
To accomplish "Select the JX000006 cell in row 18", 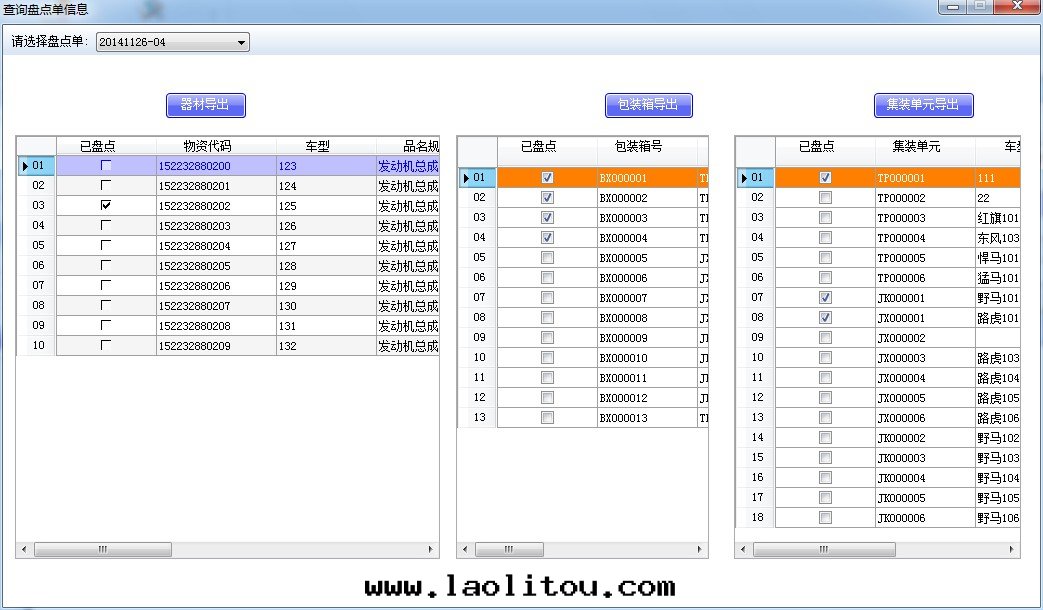I will 925,517.
